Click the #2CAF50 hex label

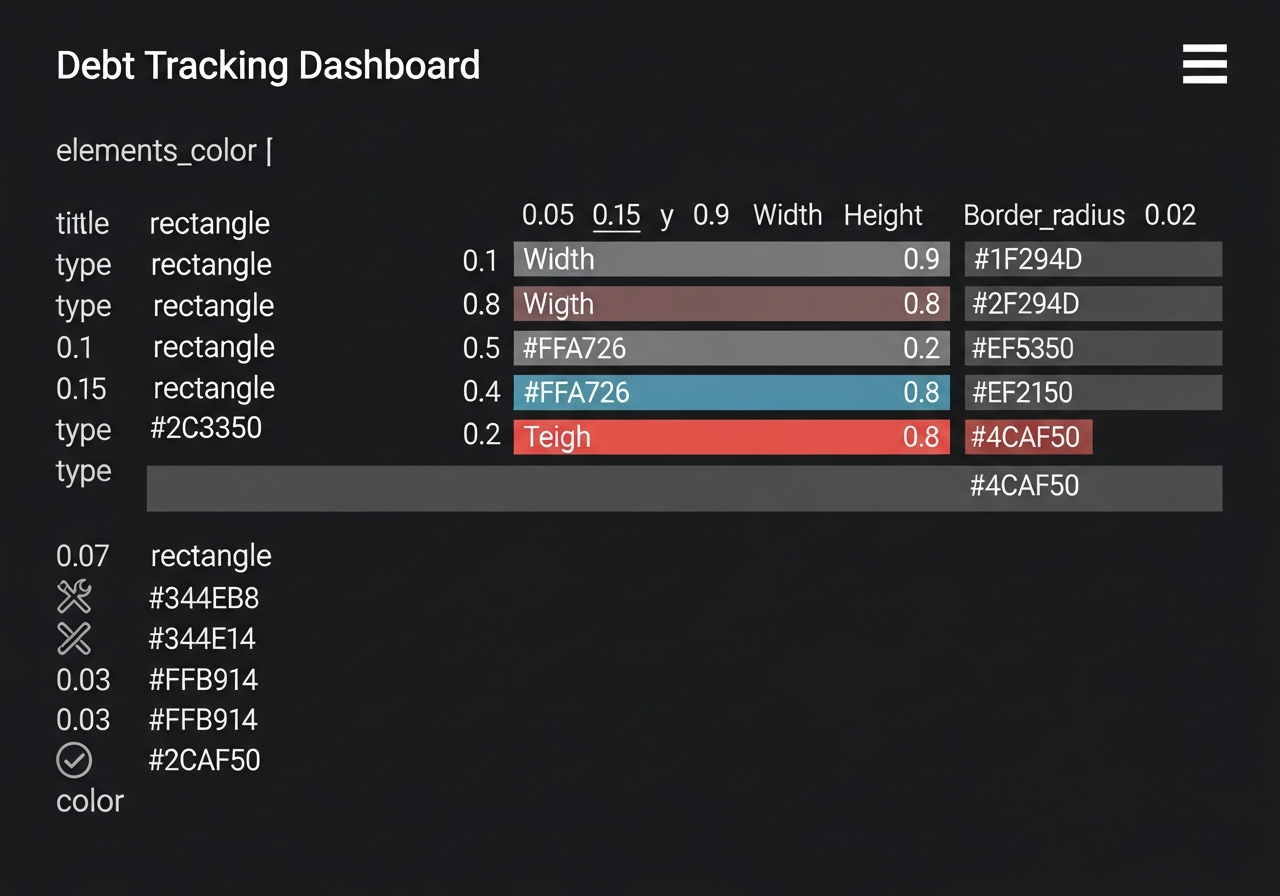[x=204, y=760]
